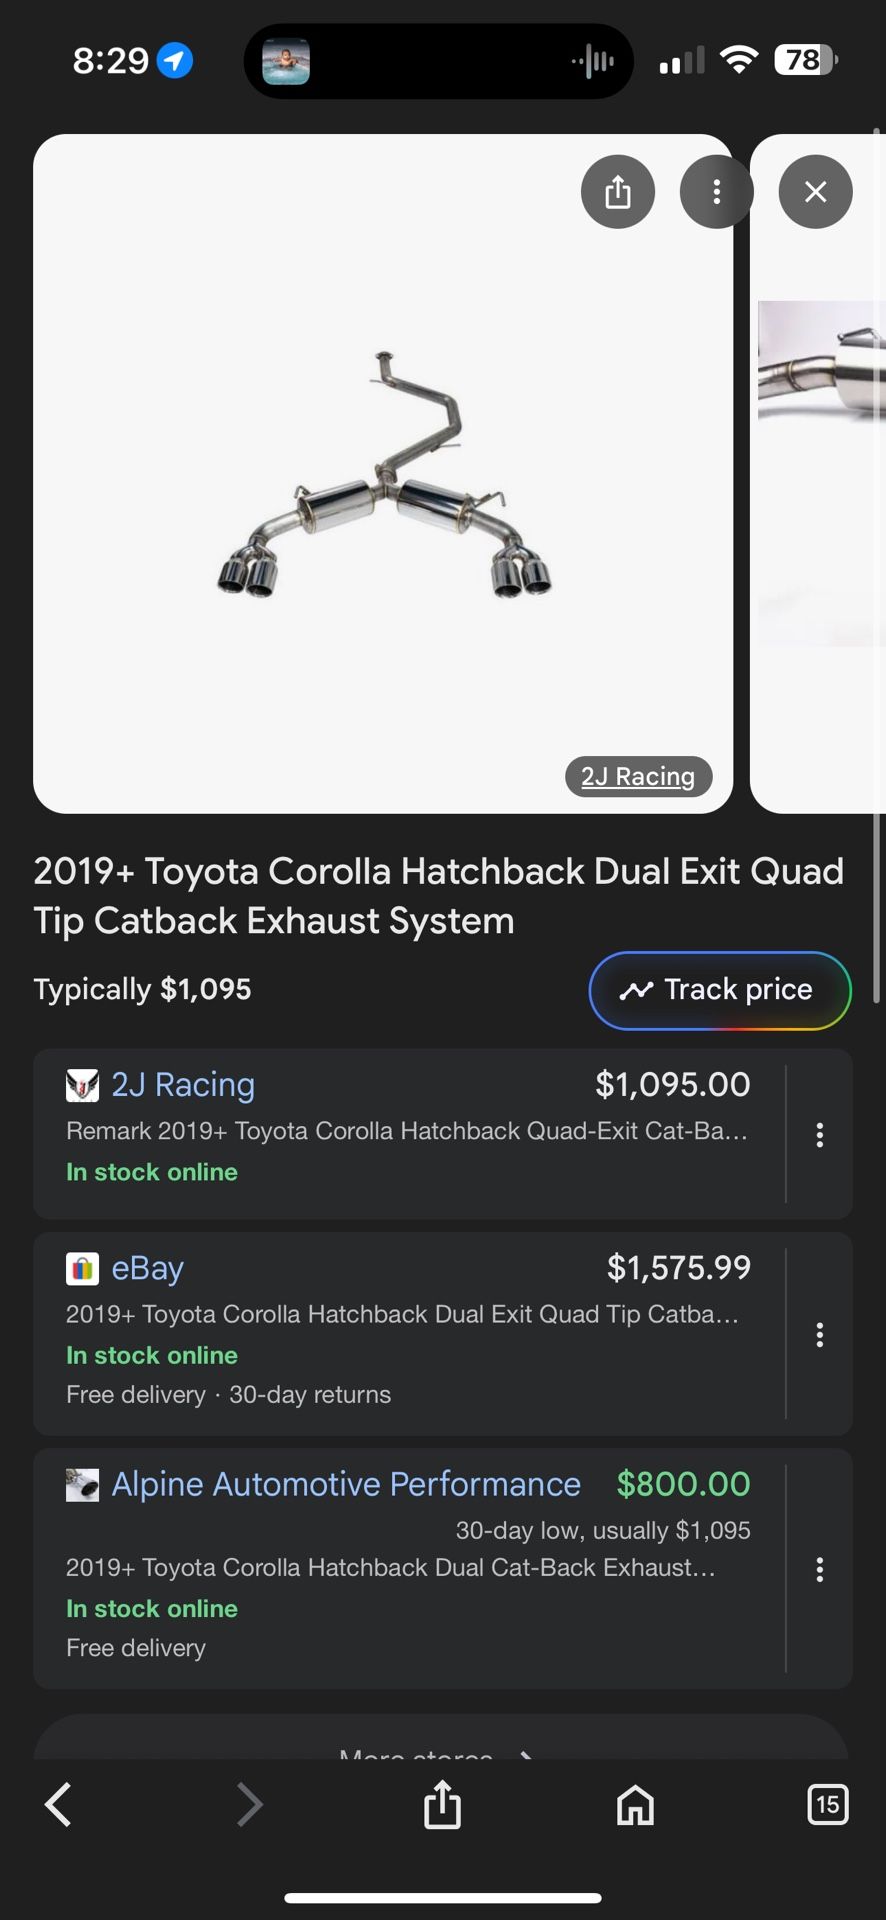Open more options for 2J Racing listing
Viewport: 886px width, 1920px height.
click(x=819, y=1135)
